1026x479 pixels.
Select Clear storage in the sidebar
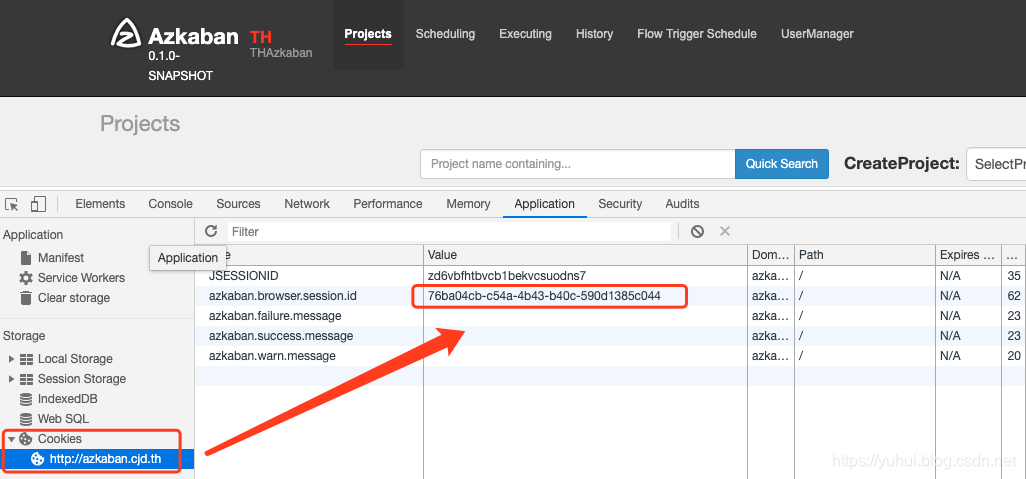tap(74, 298)
